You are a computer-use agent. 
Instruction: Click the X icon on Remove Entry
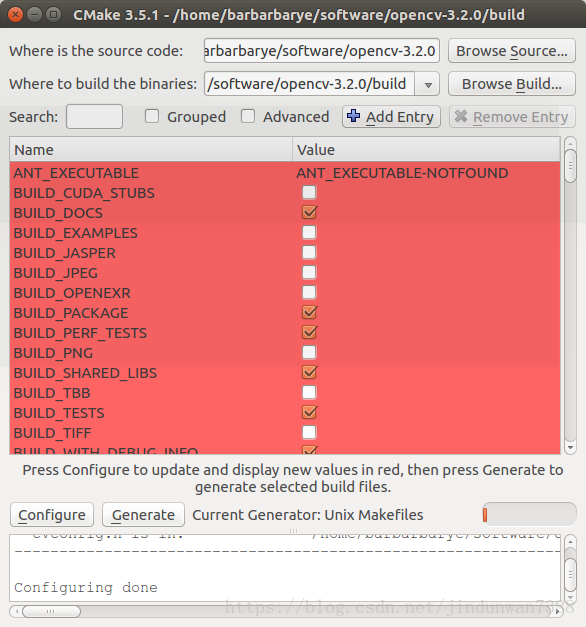[x=461, y=116]
